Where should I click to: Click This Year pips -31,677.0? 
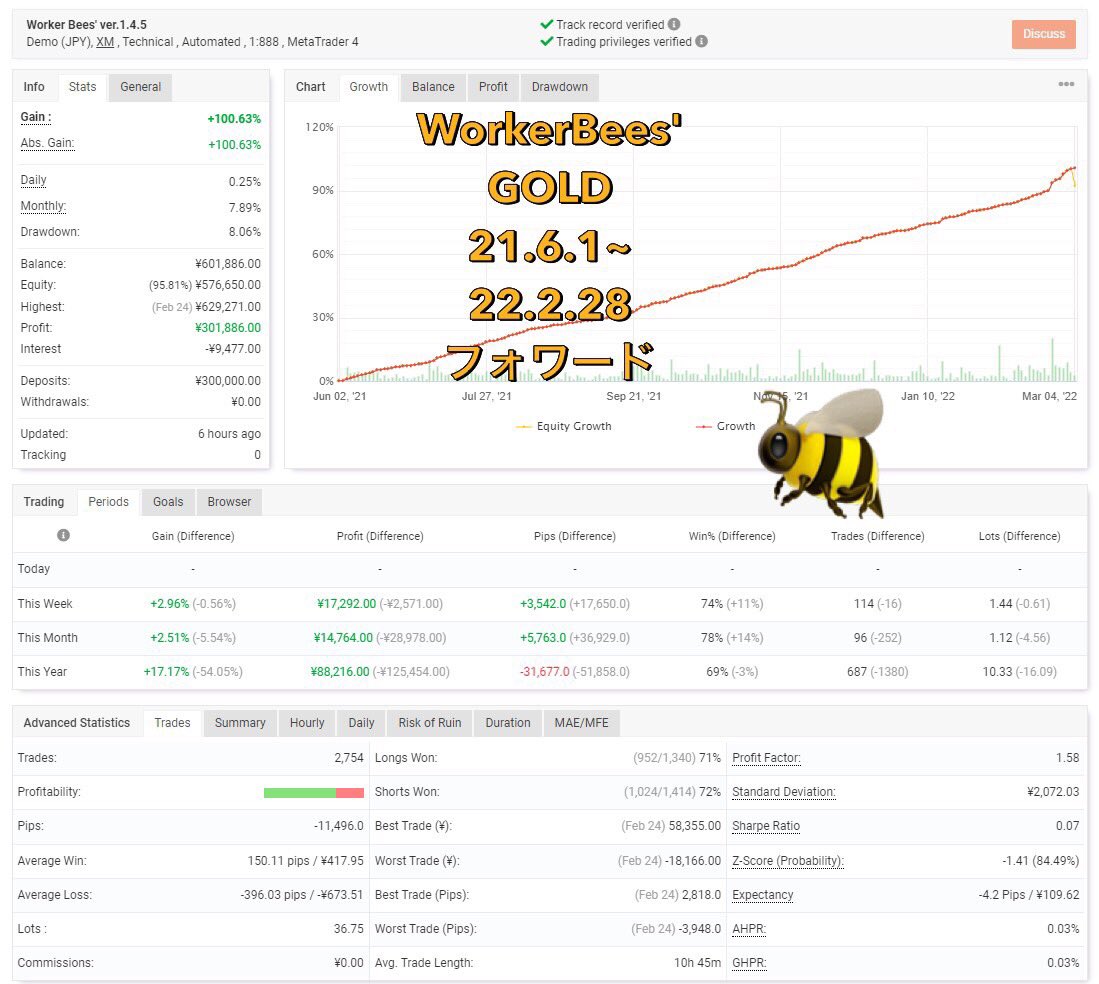(x=545, y=671)
